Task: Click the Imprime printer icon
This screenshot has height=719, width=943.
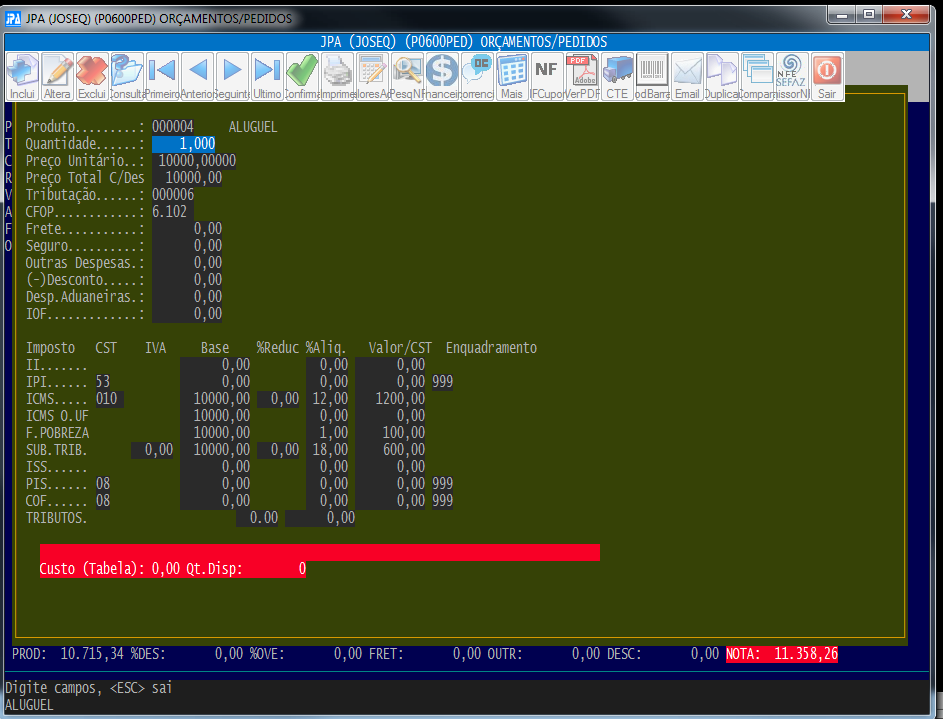Action: tap(337, 76)
